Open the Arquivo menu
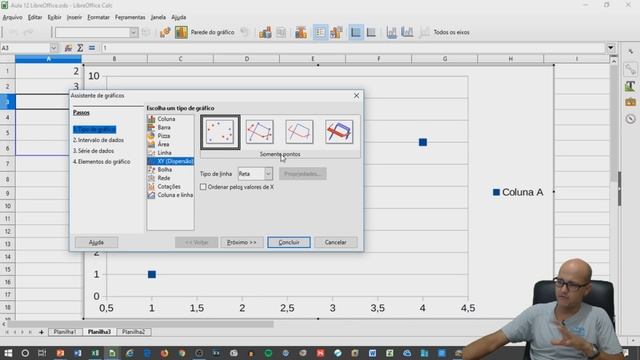 pos(13,17)
